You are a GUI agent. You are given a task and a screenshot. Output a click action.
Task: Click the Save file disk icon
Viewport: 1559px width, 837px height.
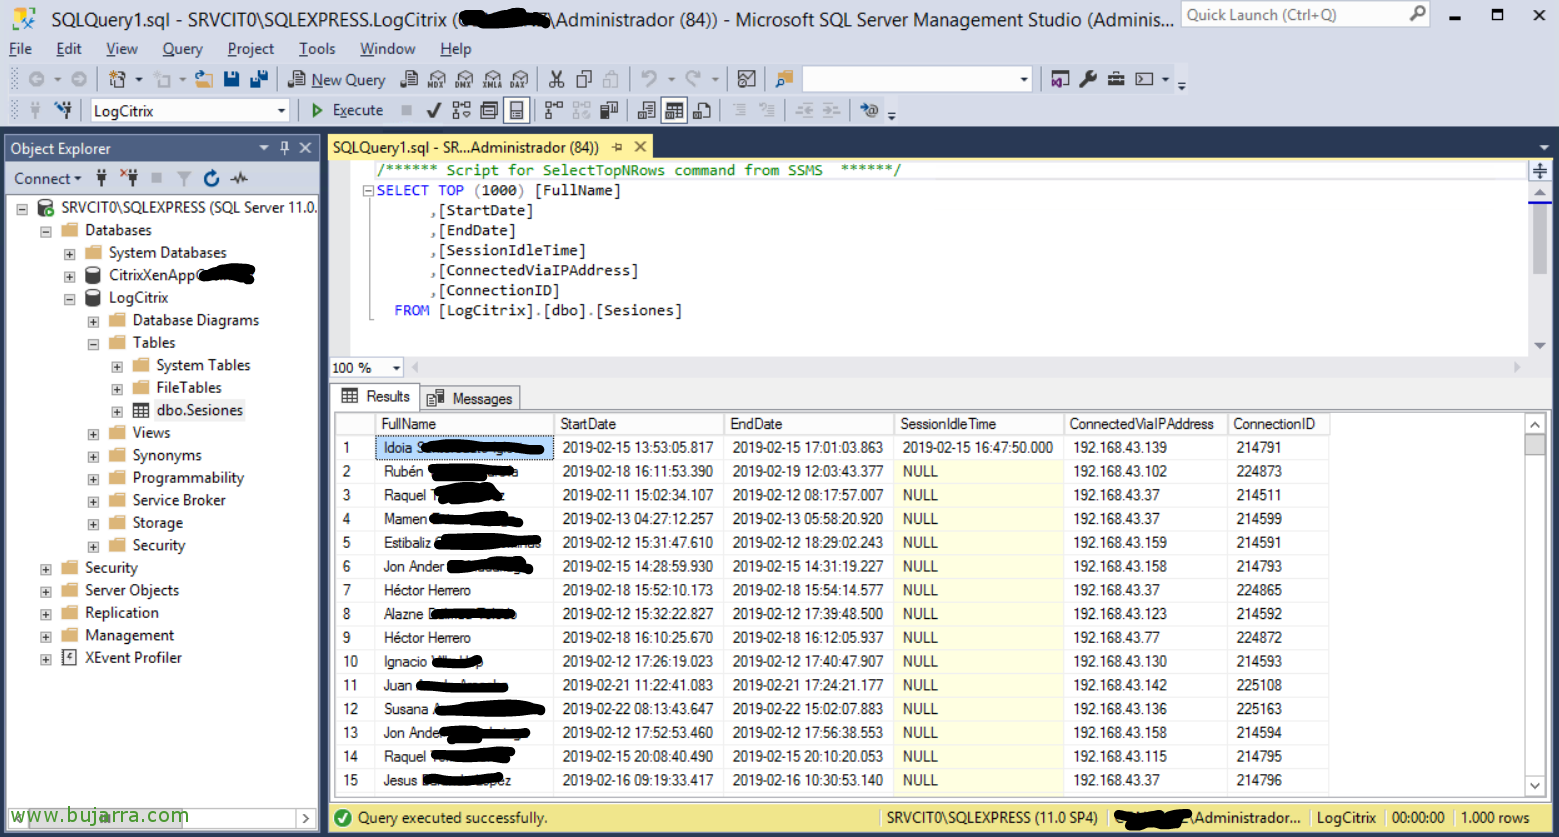click(232, 79)
